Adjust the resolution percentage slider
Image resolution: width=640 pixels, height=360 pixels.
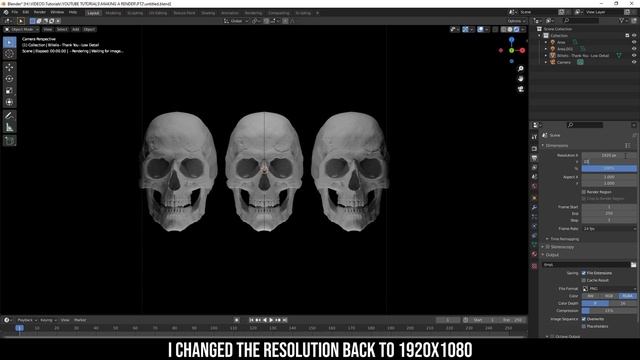click(x=609, y=169)
